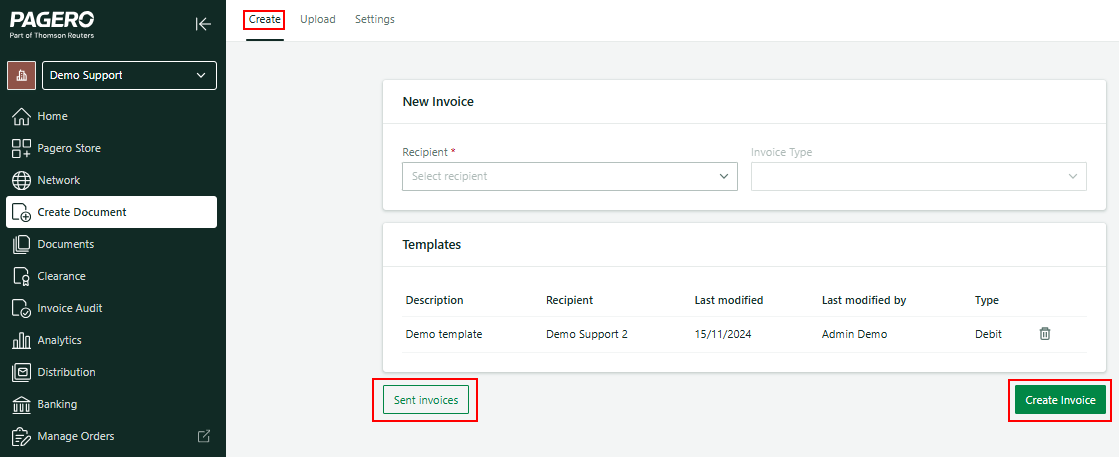Collapse the sidebar with the arrow icon
Screen dimensions: 1119x457
pos(203,24)
